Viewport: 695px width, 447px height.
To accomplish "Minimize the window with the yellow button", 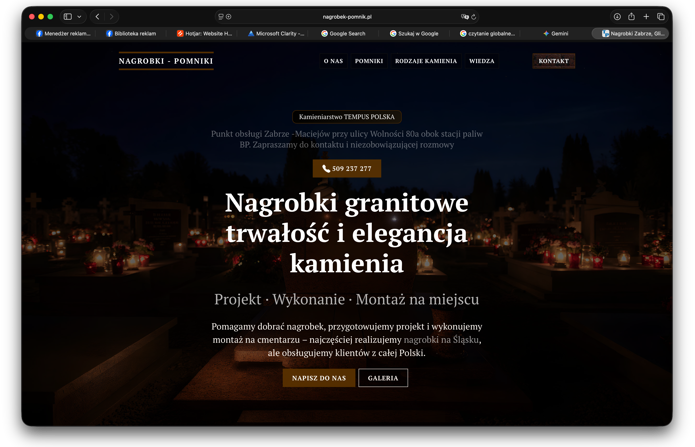I will [41, 17].
